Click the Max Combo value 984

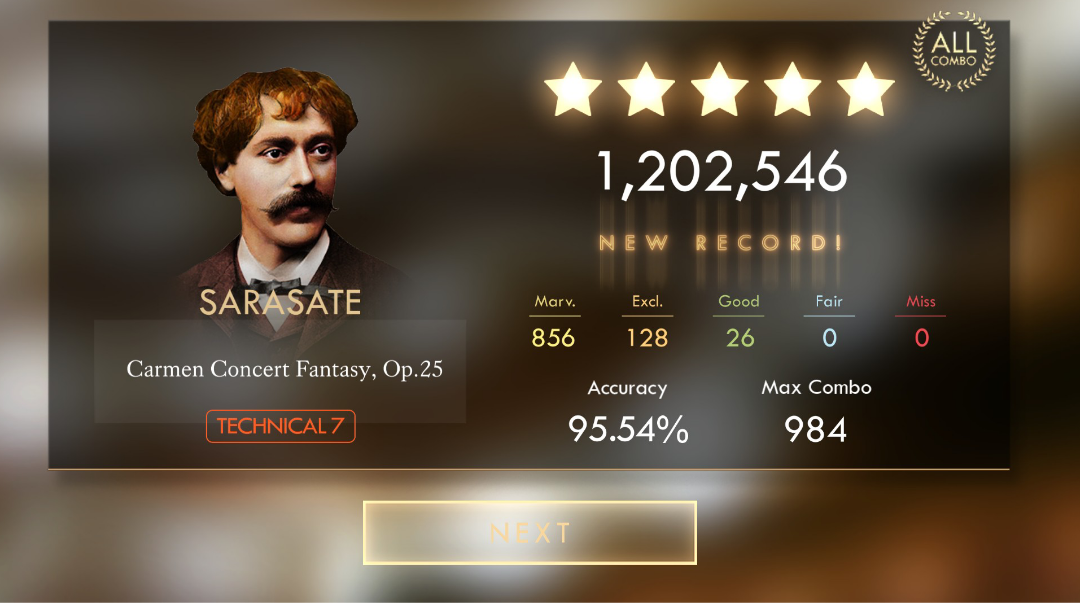point(816,430)
